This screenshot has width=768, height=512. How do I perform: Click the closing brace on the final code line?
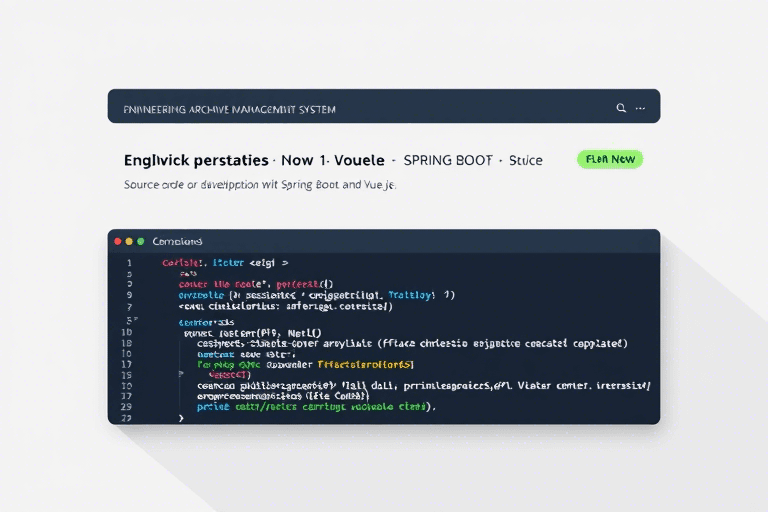coord(181,418)
